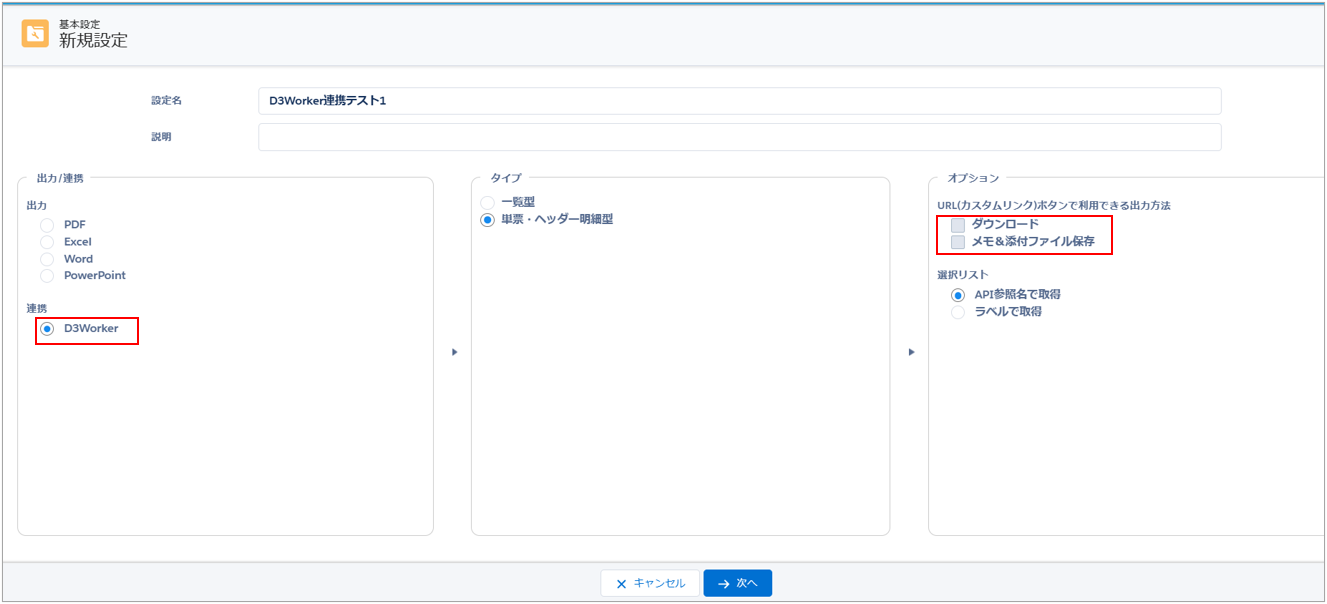Choose PowerPoint as the output format

pyautogui.click(x=47, y=275)
